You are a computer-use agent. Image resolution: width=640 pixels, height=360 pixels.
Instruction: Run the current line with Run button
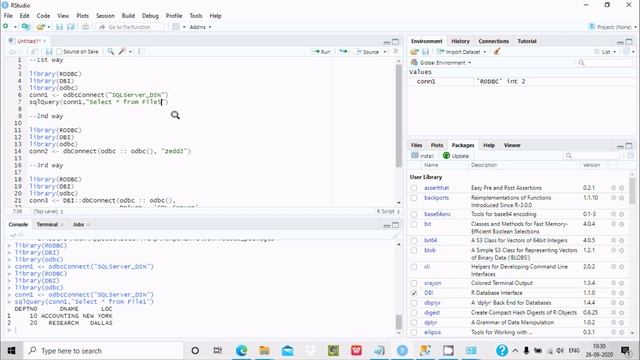pyautogui.click(x=321, y=52)
